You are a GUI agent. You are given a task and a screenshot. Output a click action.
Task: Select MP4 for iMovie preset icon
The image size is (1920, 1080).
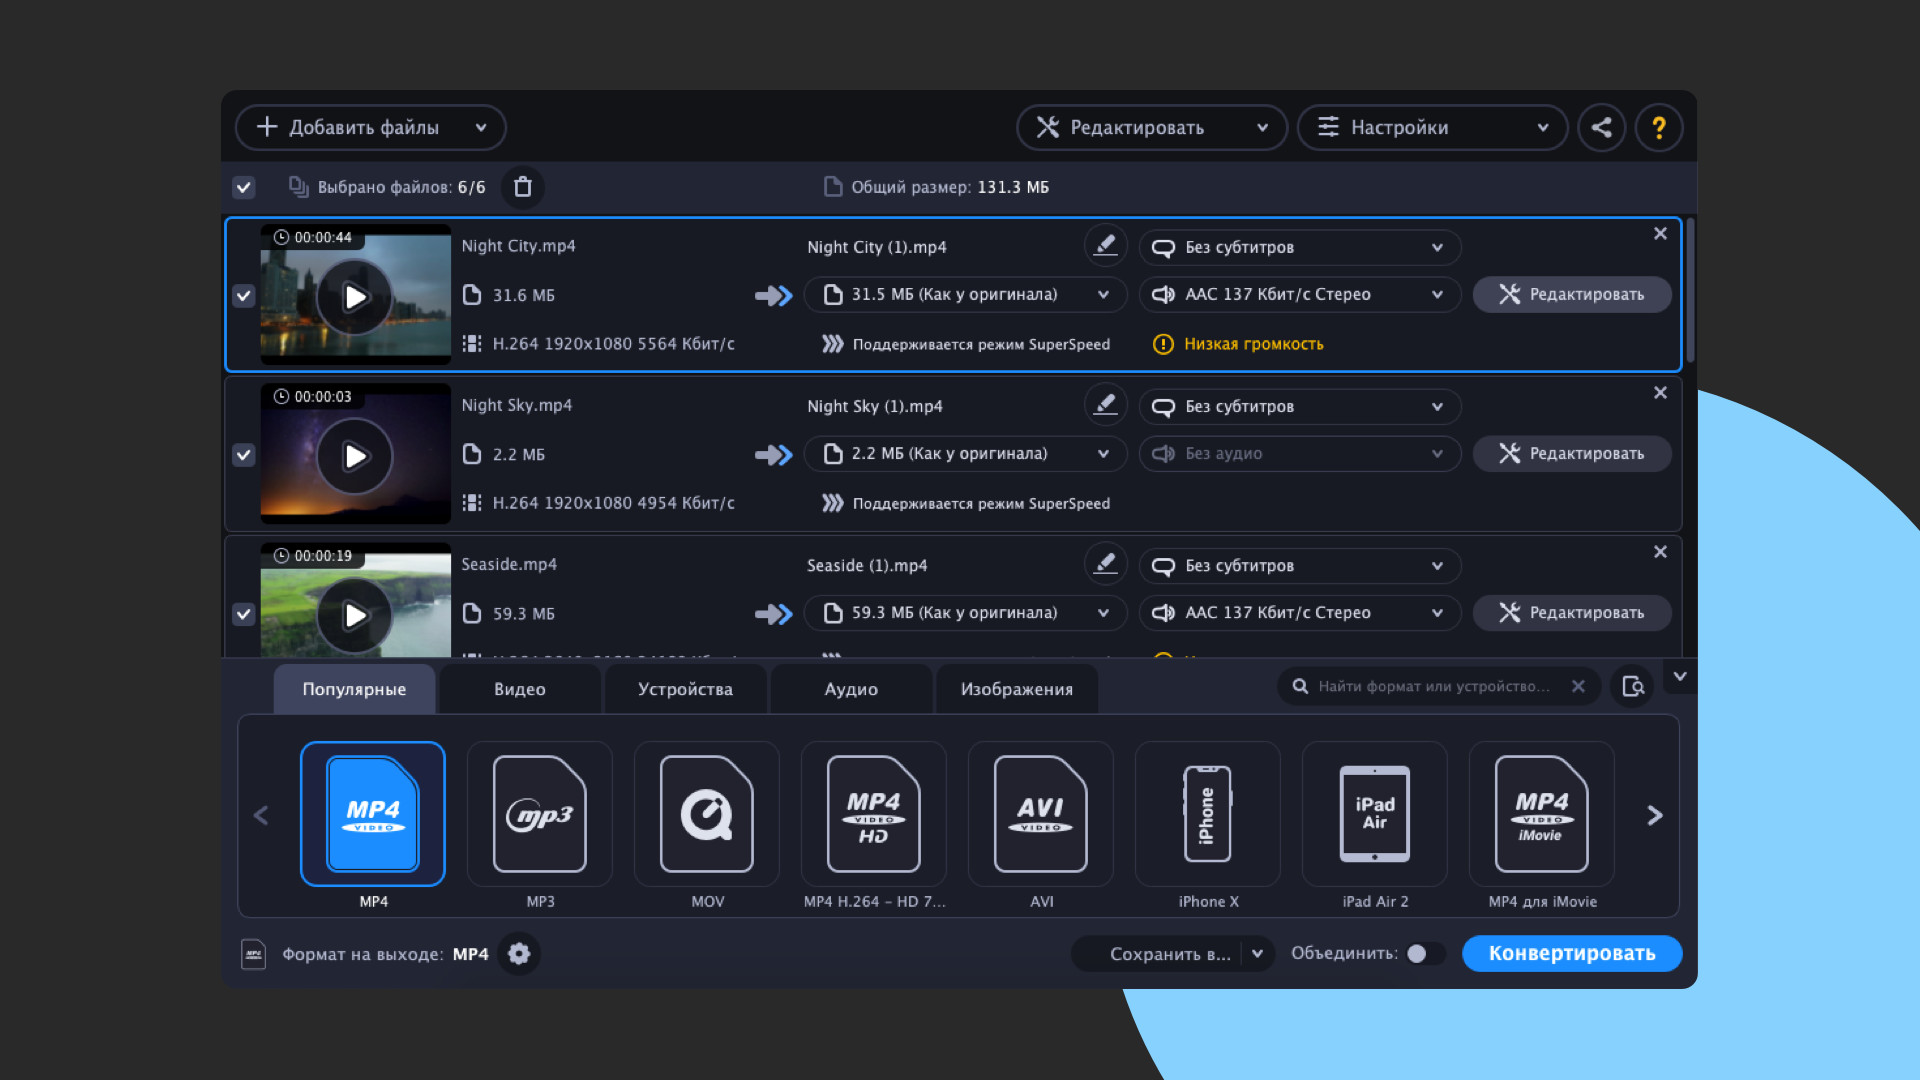pos(1540,814)
